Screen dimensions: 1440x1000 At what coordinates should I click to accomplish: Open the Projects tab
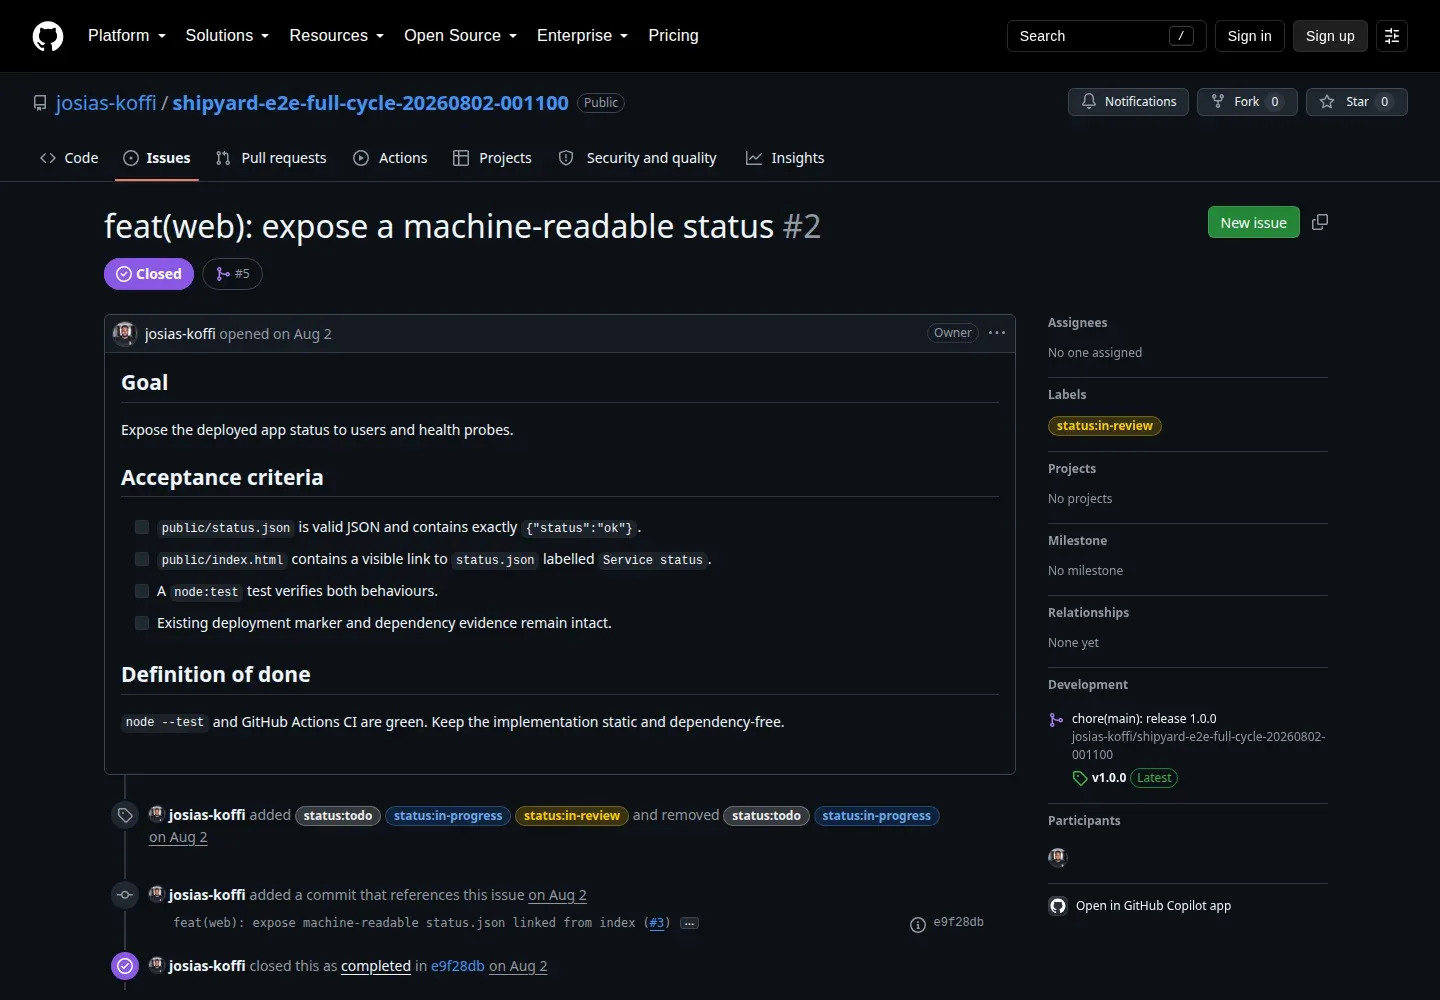pos(492,158)
